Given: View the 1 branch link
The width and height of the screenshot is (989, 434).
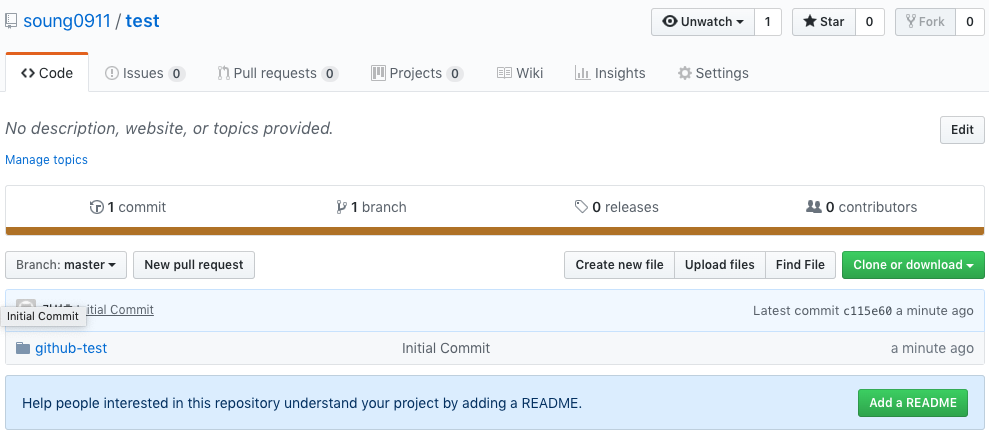Looking at the screenshot, I should click(x=372, y=207).
